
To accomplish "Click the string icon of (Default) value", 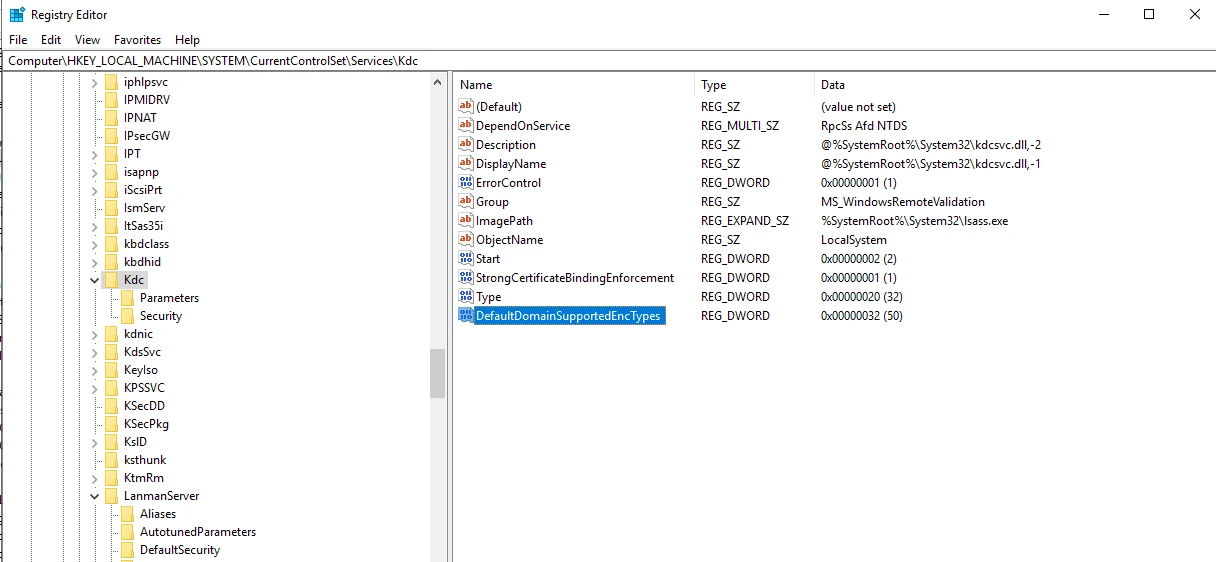I will (x=465, y=106).
